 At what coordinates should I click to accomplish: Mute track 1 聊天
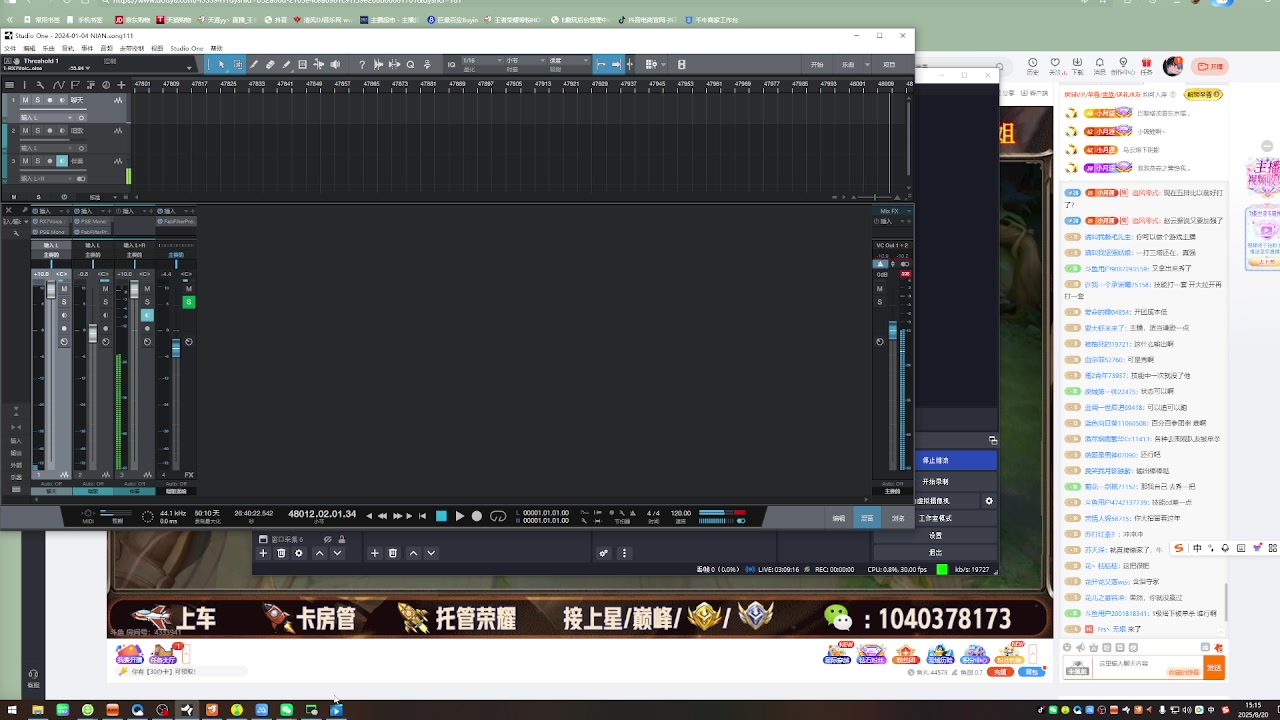[x=25, y=100]
